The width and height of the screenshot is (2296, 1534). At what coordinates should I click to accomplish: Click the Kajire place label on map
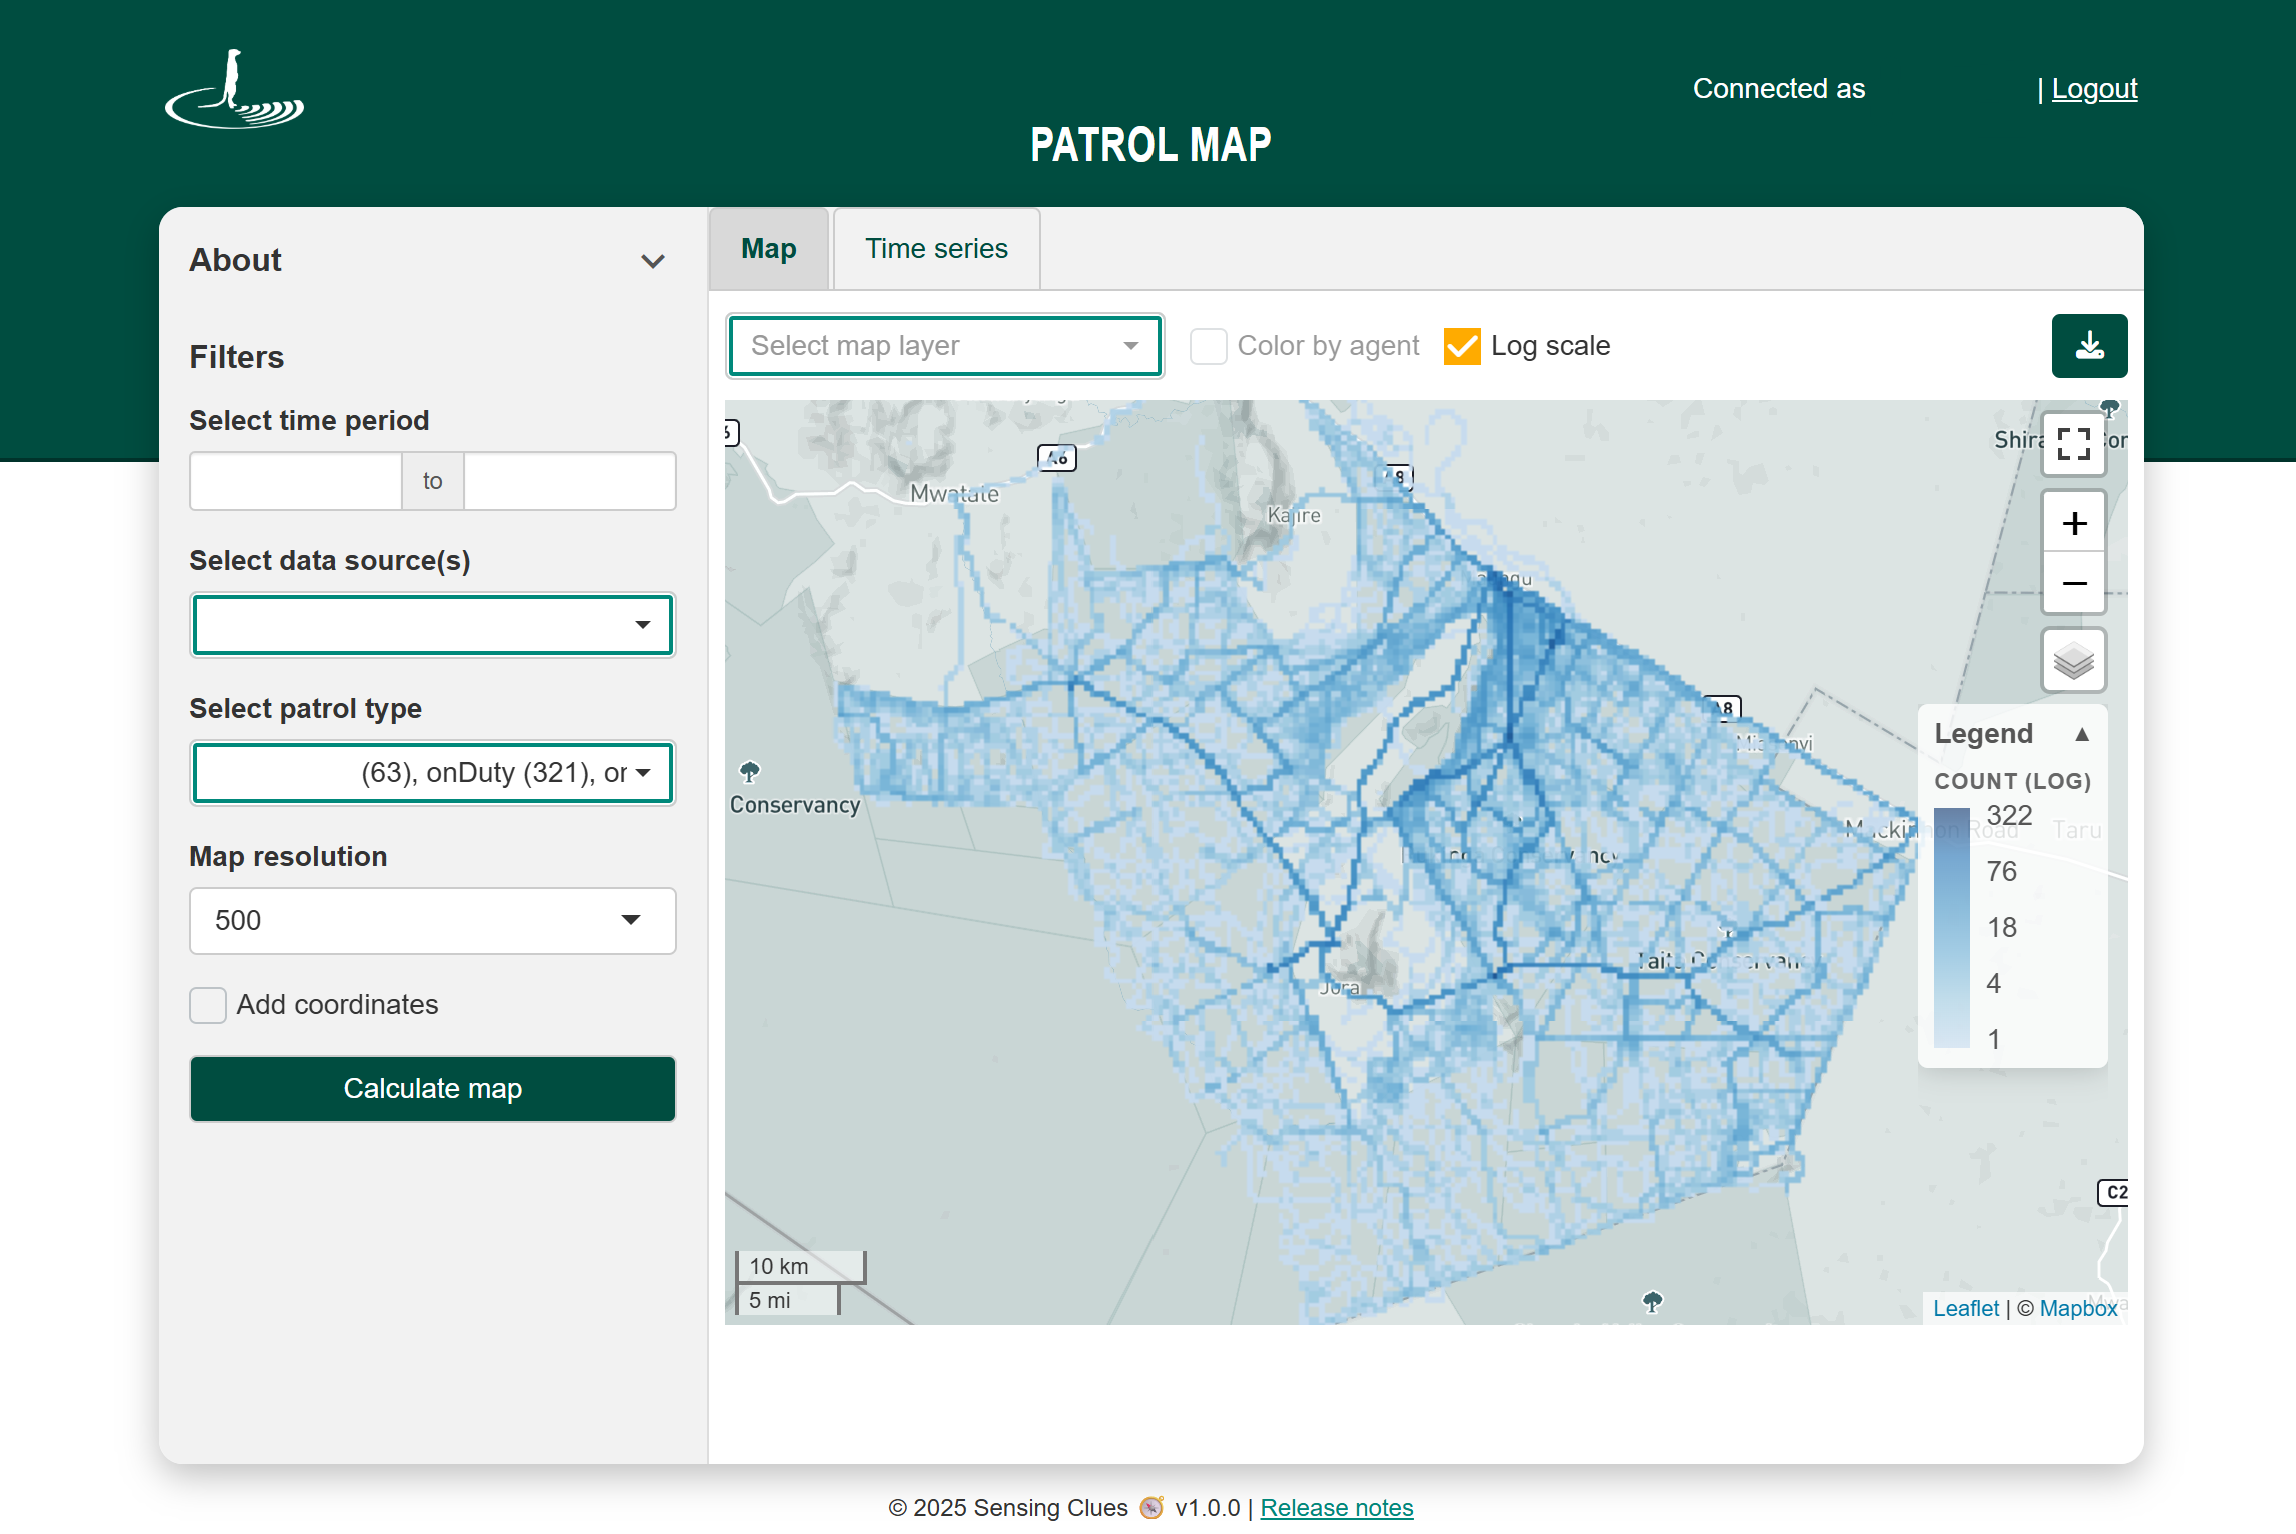pyautogui.click(x=1294, y=515)
